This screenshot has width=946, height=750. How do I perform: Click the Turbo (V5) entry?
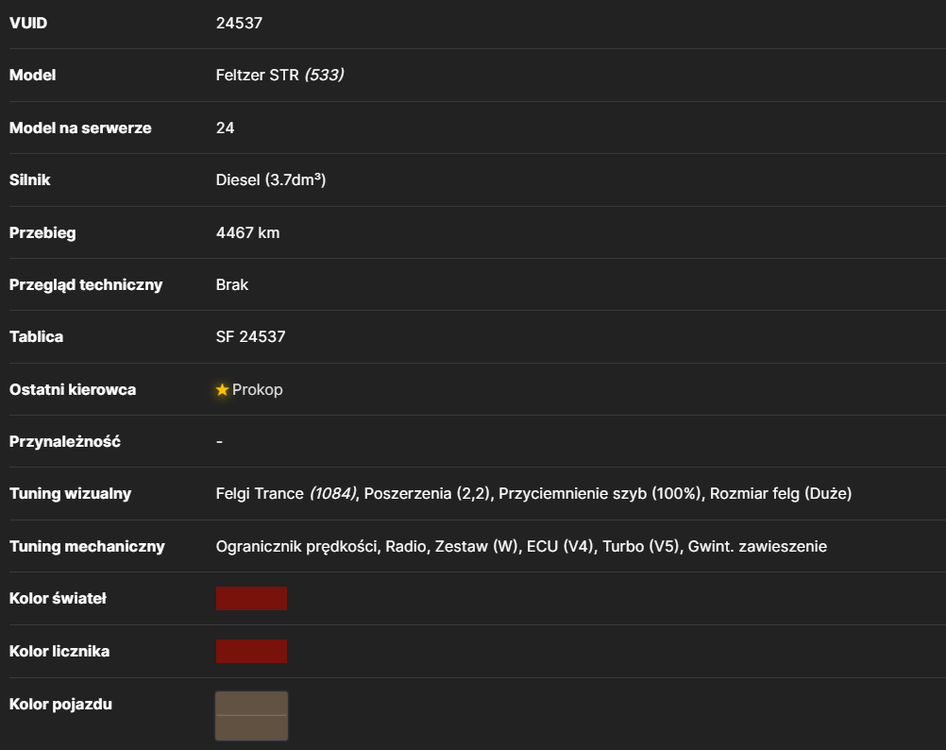(641, 547)
